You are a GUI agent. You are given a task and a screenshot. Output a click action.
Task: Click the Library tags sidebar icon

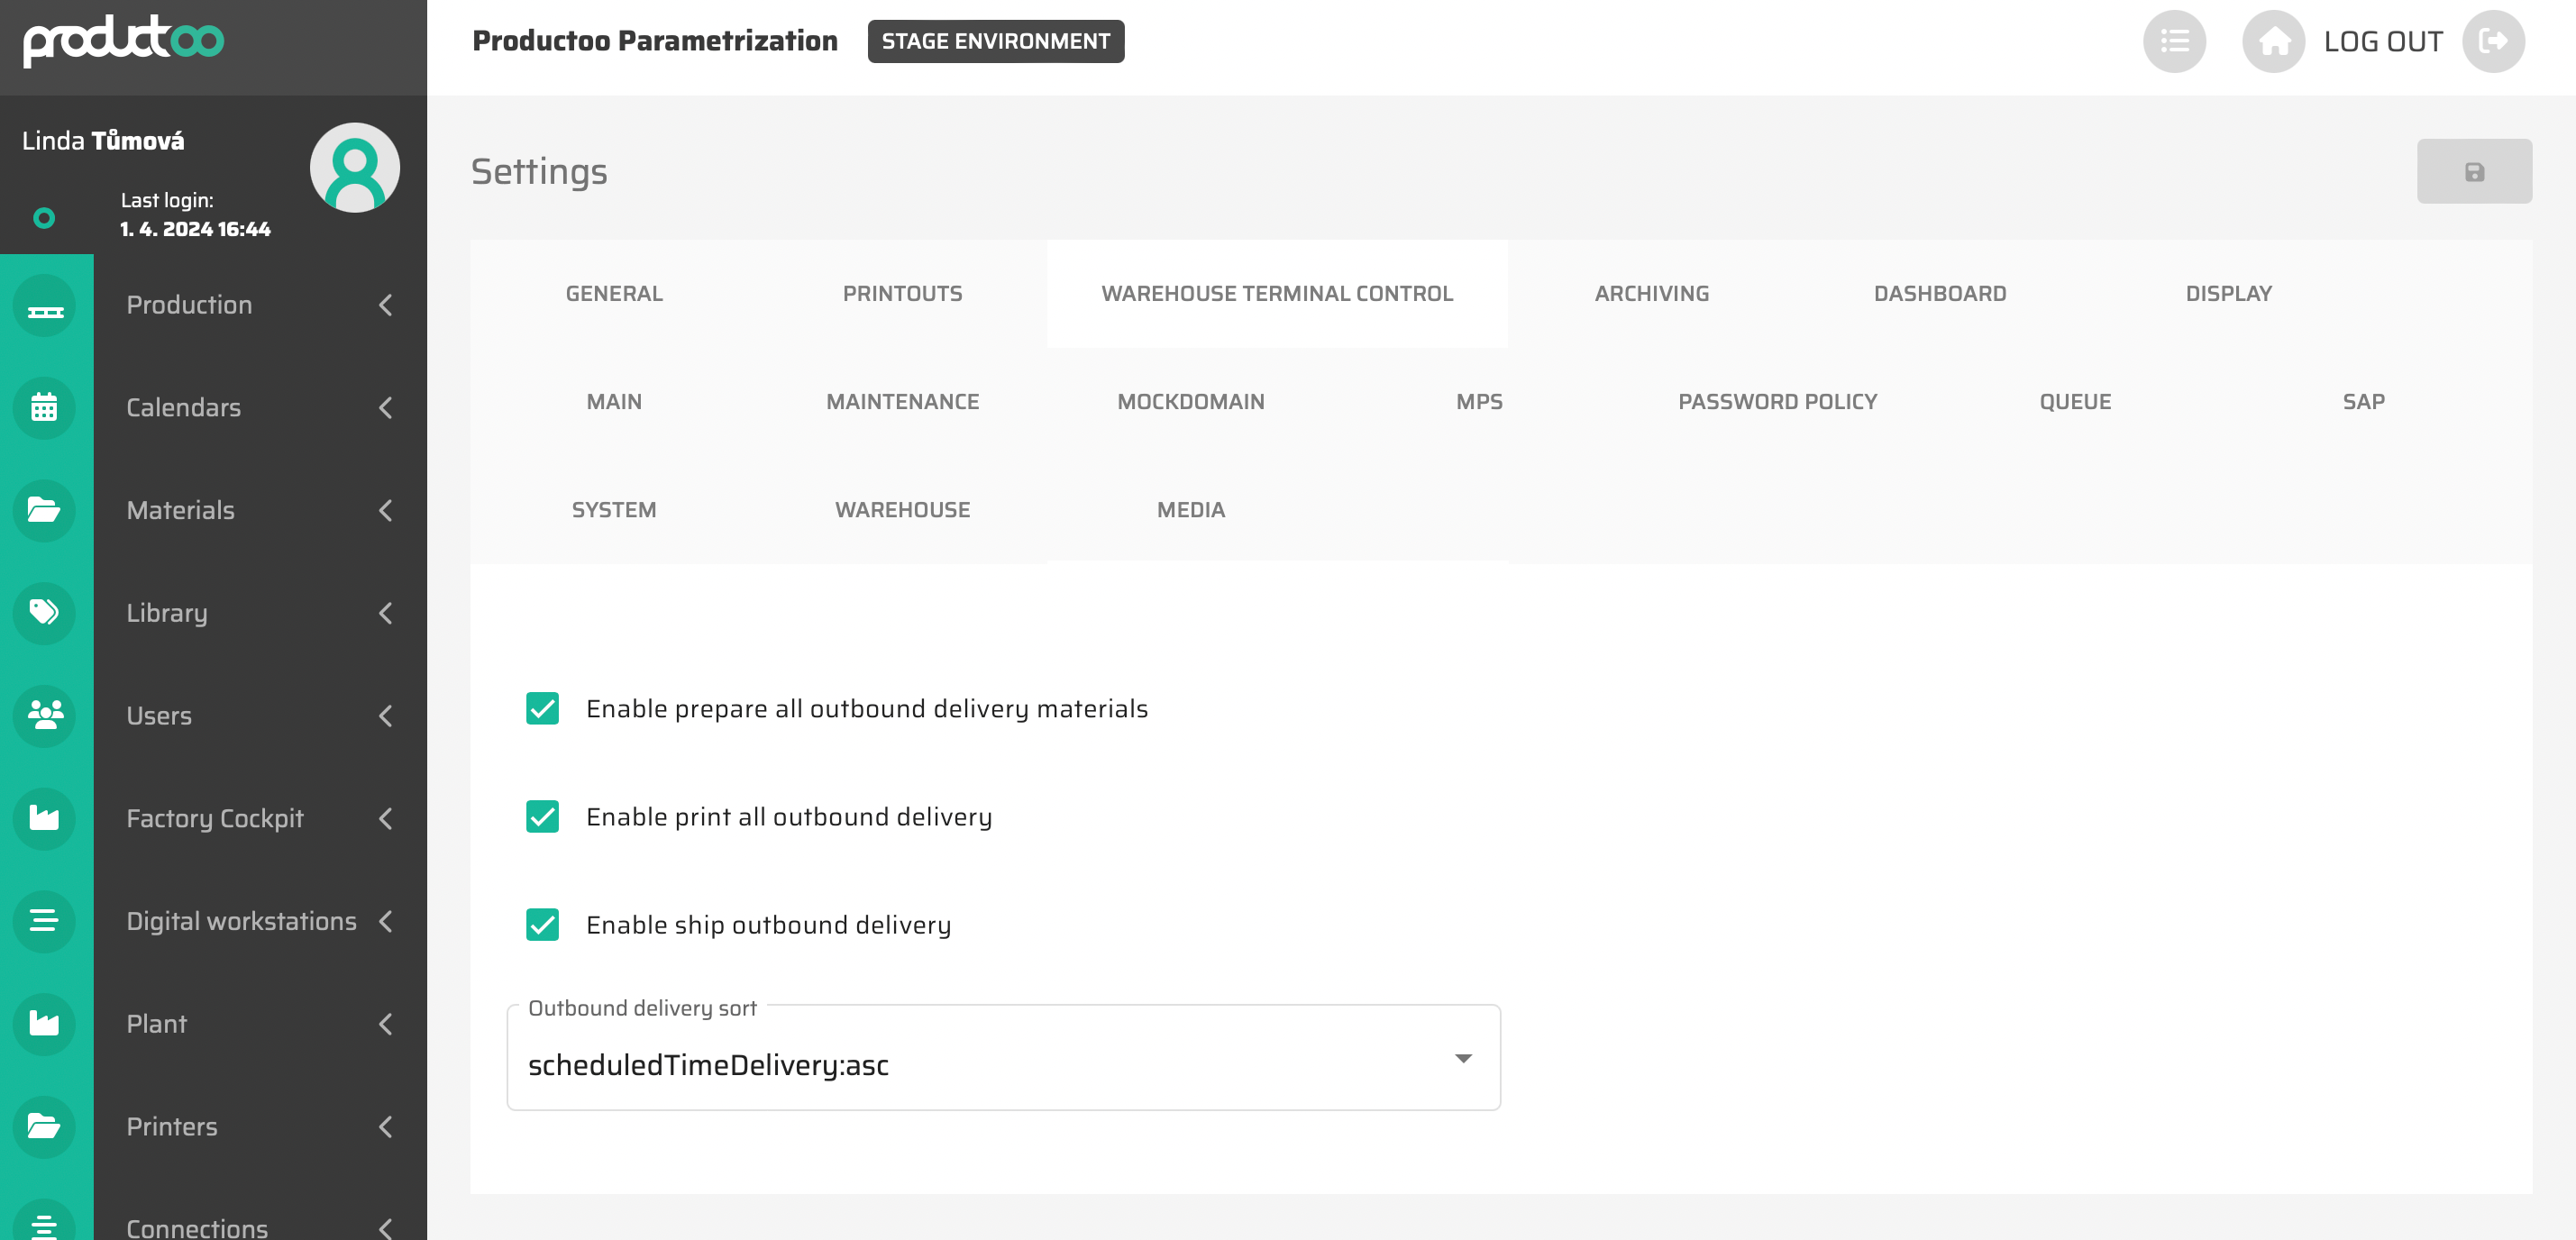click(44, 612)
